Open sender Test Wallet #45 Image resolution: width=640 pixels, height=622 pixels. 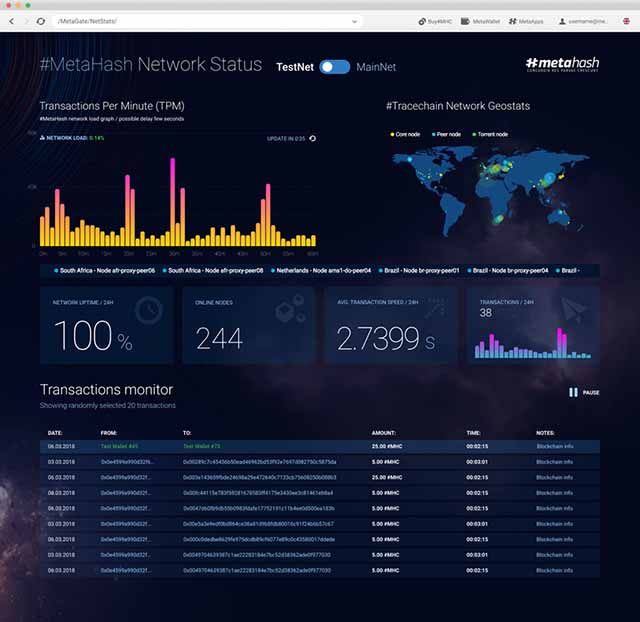tap(119, 447)
